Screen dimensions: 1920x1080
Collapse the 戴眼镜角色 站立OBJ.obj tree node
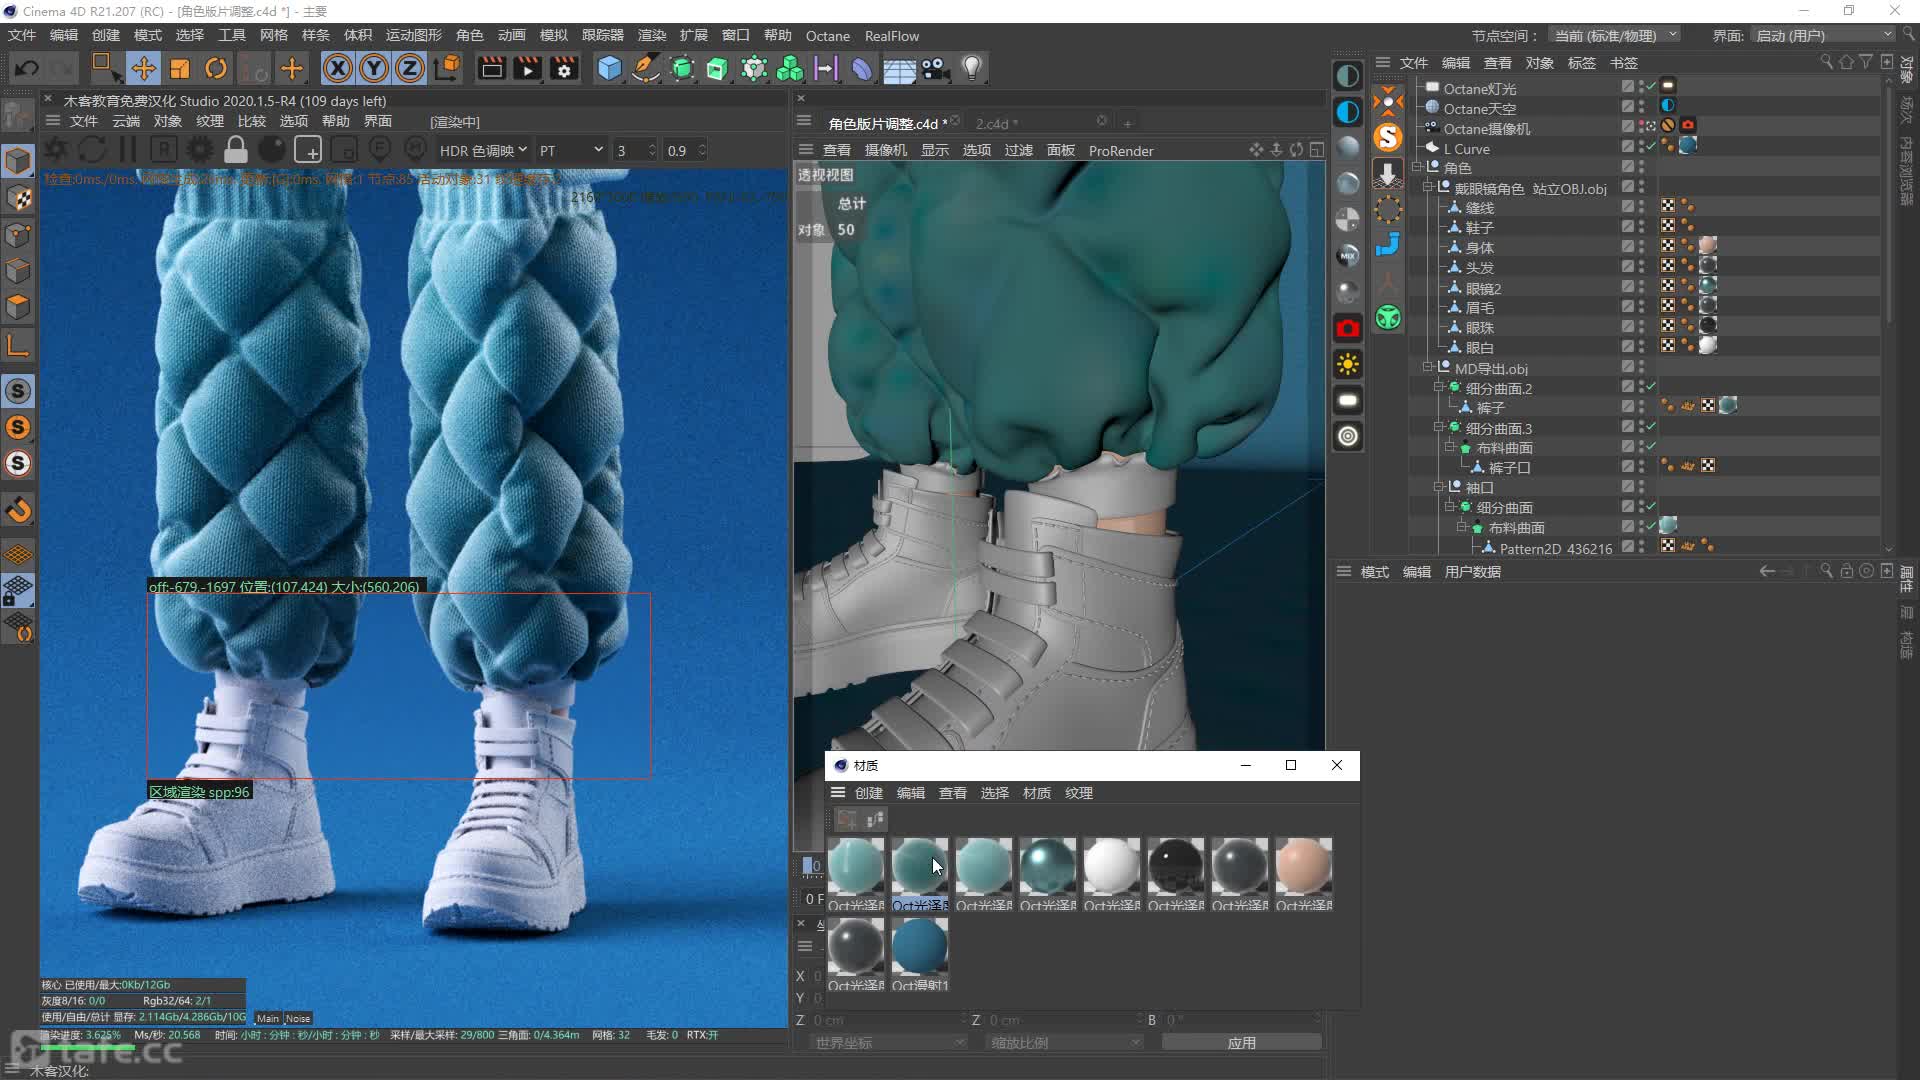click(x=1429, y=187)
